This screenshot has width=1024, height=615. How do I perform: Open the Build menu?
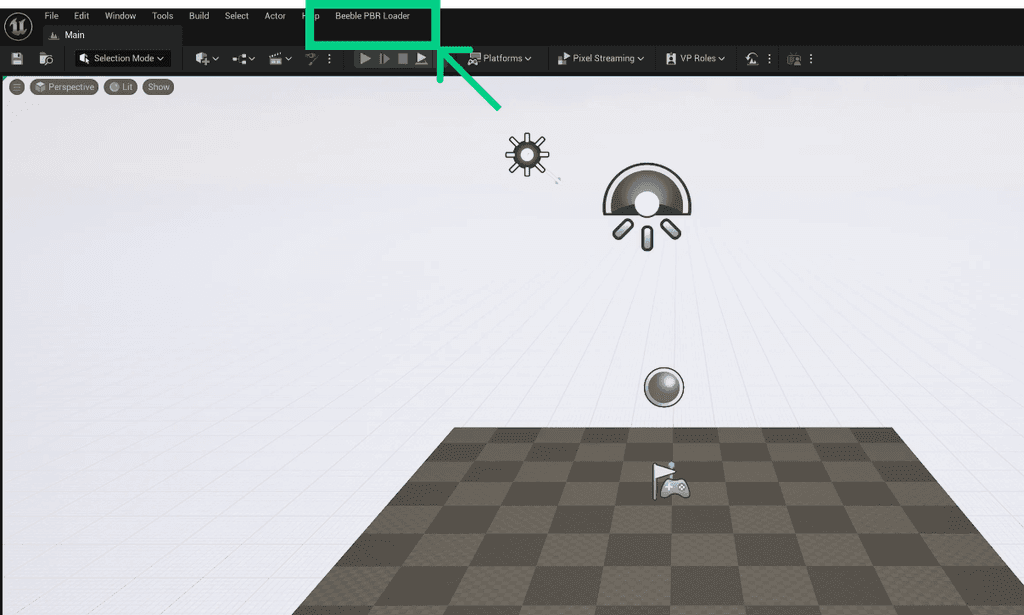click(x=198, y=15)
